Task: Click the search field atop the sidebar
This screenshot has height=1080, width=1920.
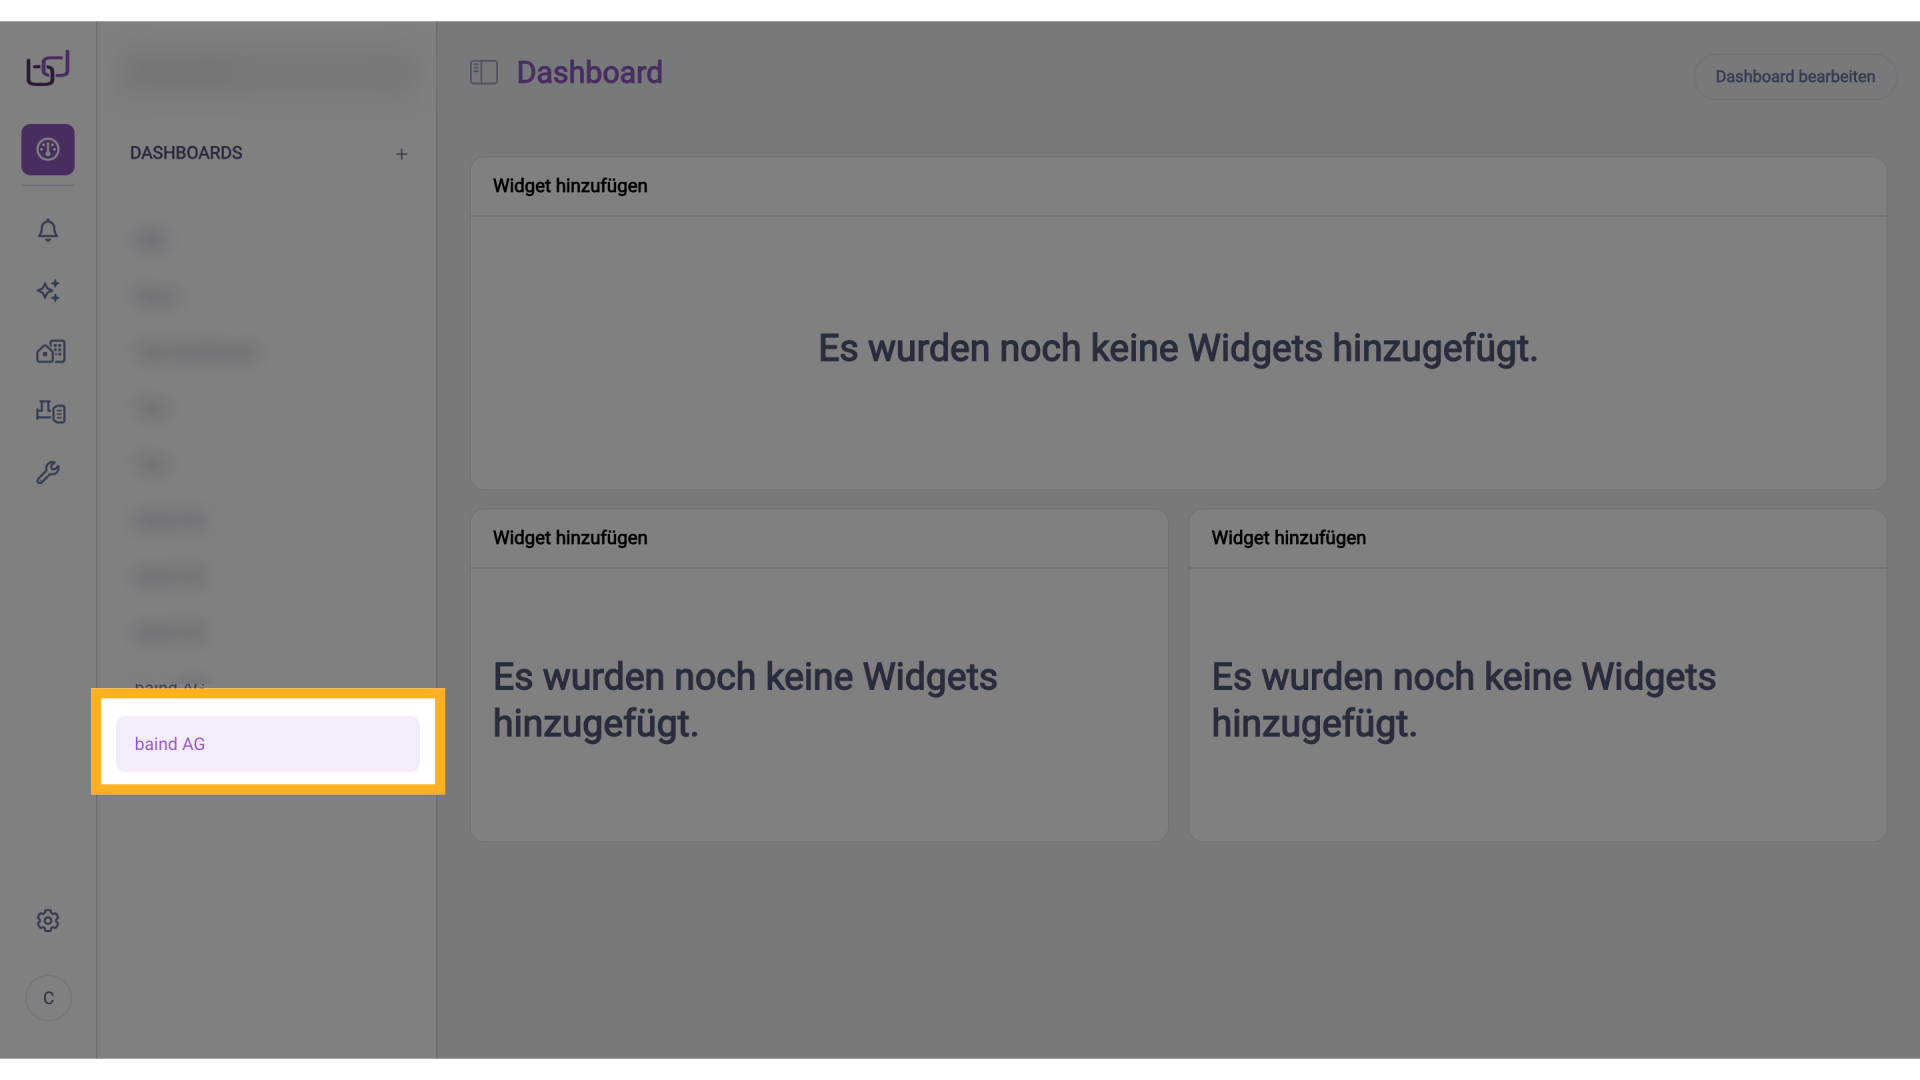Action: click(266, 72)
